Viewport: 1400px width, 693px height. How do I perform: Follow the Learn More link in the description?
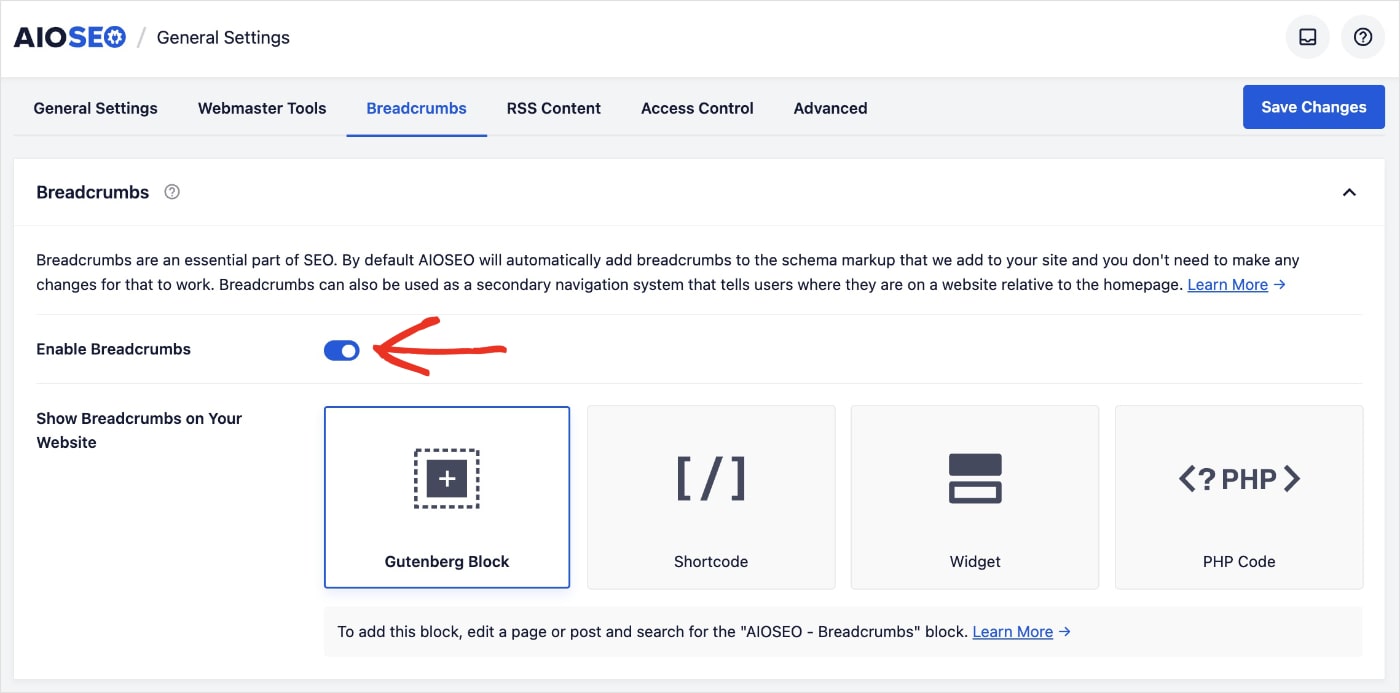click(1228, 285)
